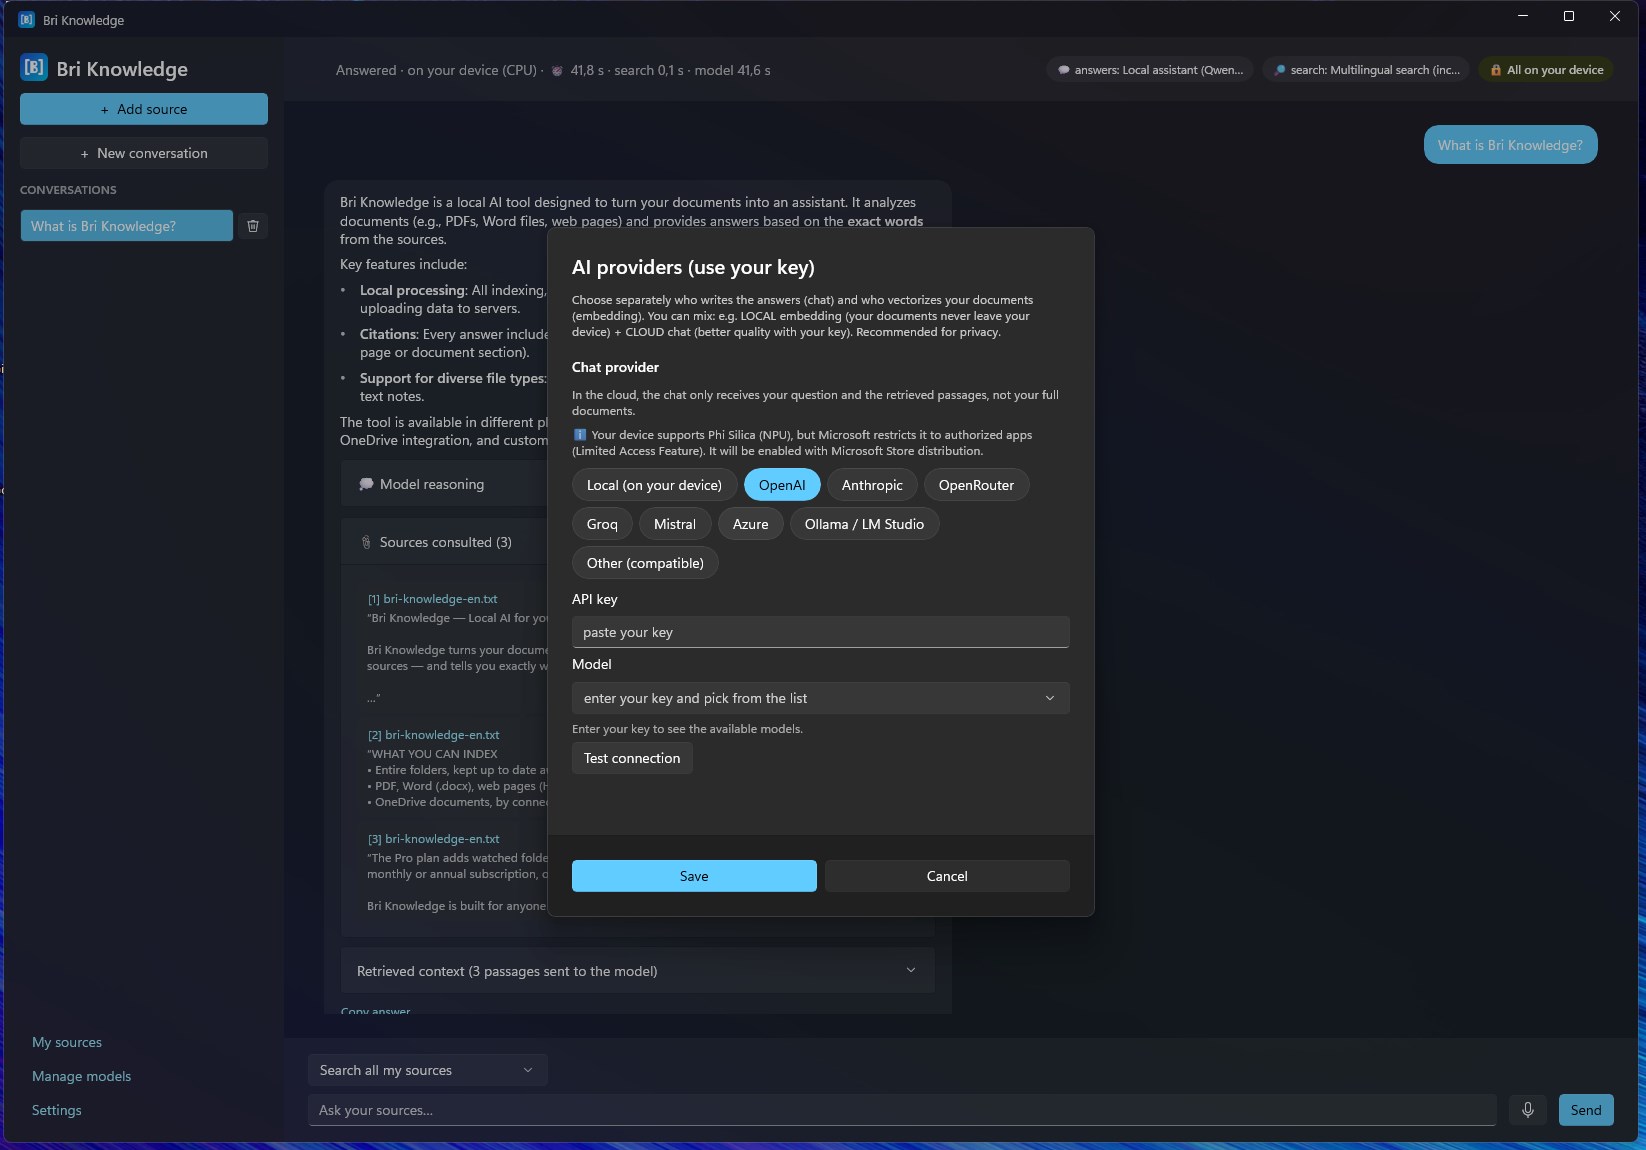Delete the 'What is Bri Knowledge?' conversation
Screen dimensions: 1646x1150
click(x=253, y=226)
